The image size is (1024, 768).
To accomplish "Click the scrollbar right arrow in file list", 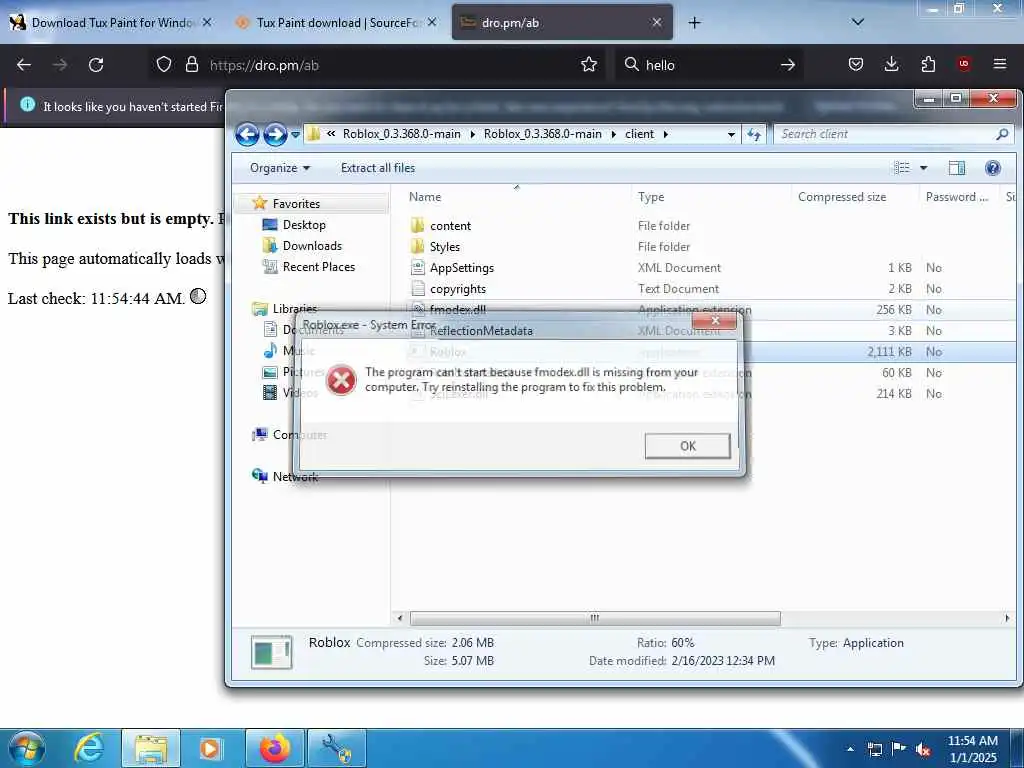I will click(1006, 618).
